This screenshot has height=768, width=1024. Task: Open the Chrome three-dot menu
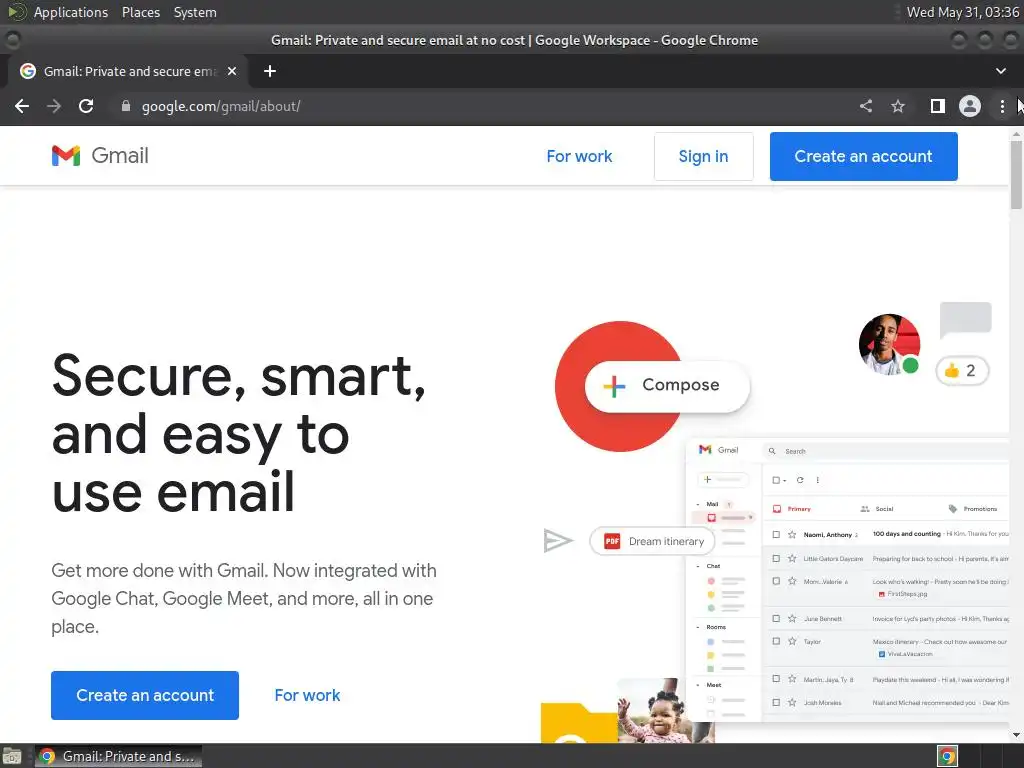(x=1002, y=106)
